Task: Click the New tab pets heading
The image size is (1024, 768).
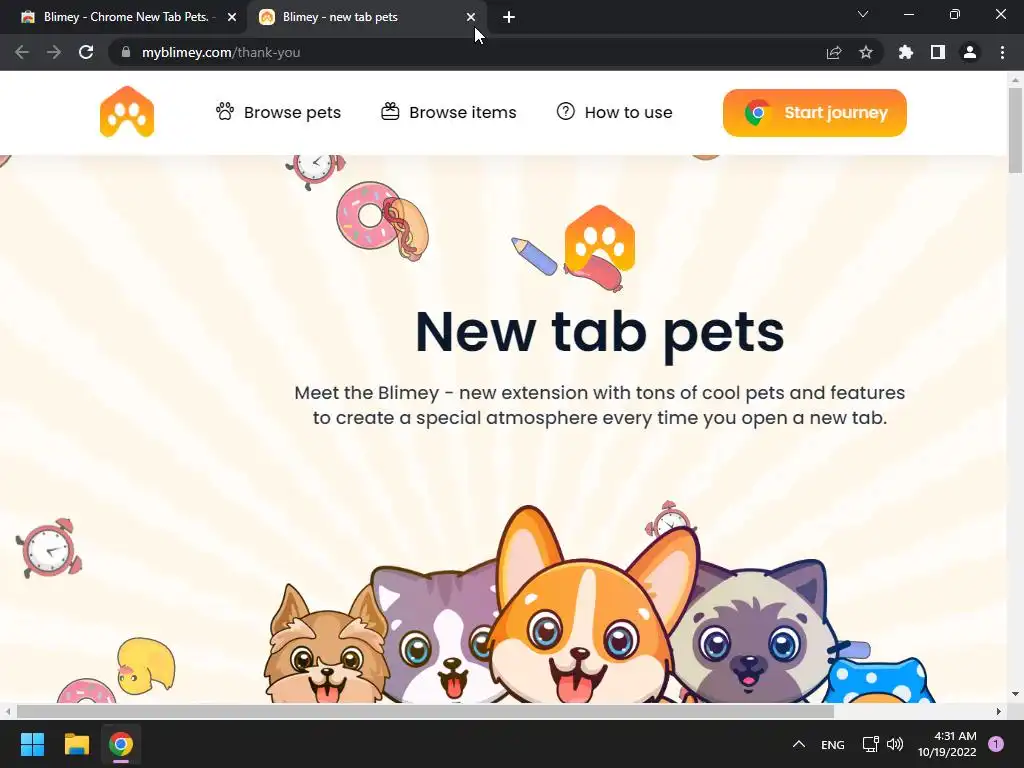Action: 600,332
